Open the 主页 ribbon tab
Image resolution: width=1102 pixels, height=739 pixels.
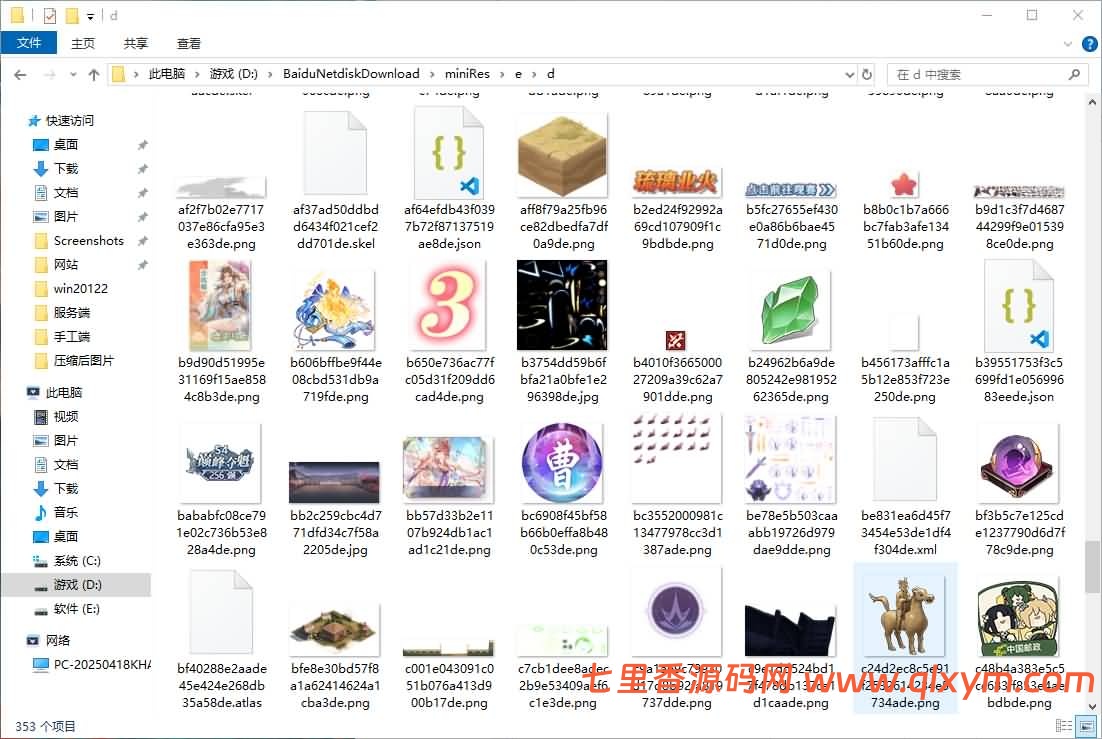[x=84, y=43]
